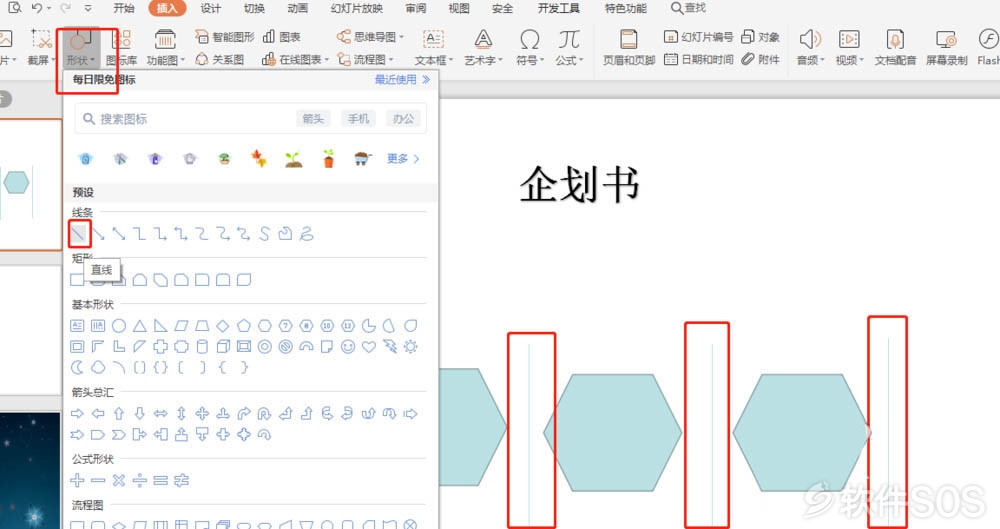The width and height of the screenshot is (1000, 529).
Task: Expand the 音频 audio dropdown
Action: point(810,48)
